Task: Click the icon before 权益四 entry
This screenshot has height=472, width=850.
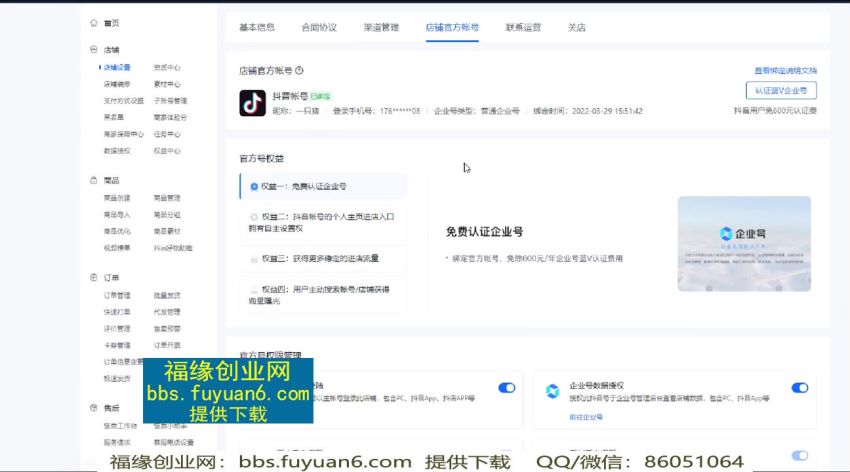Action: (254, 290)
